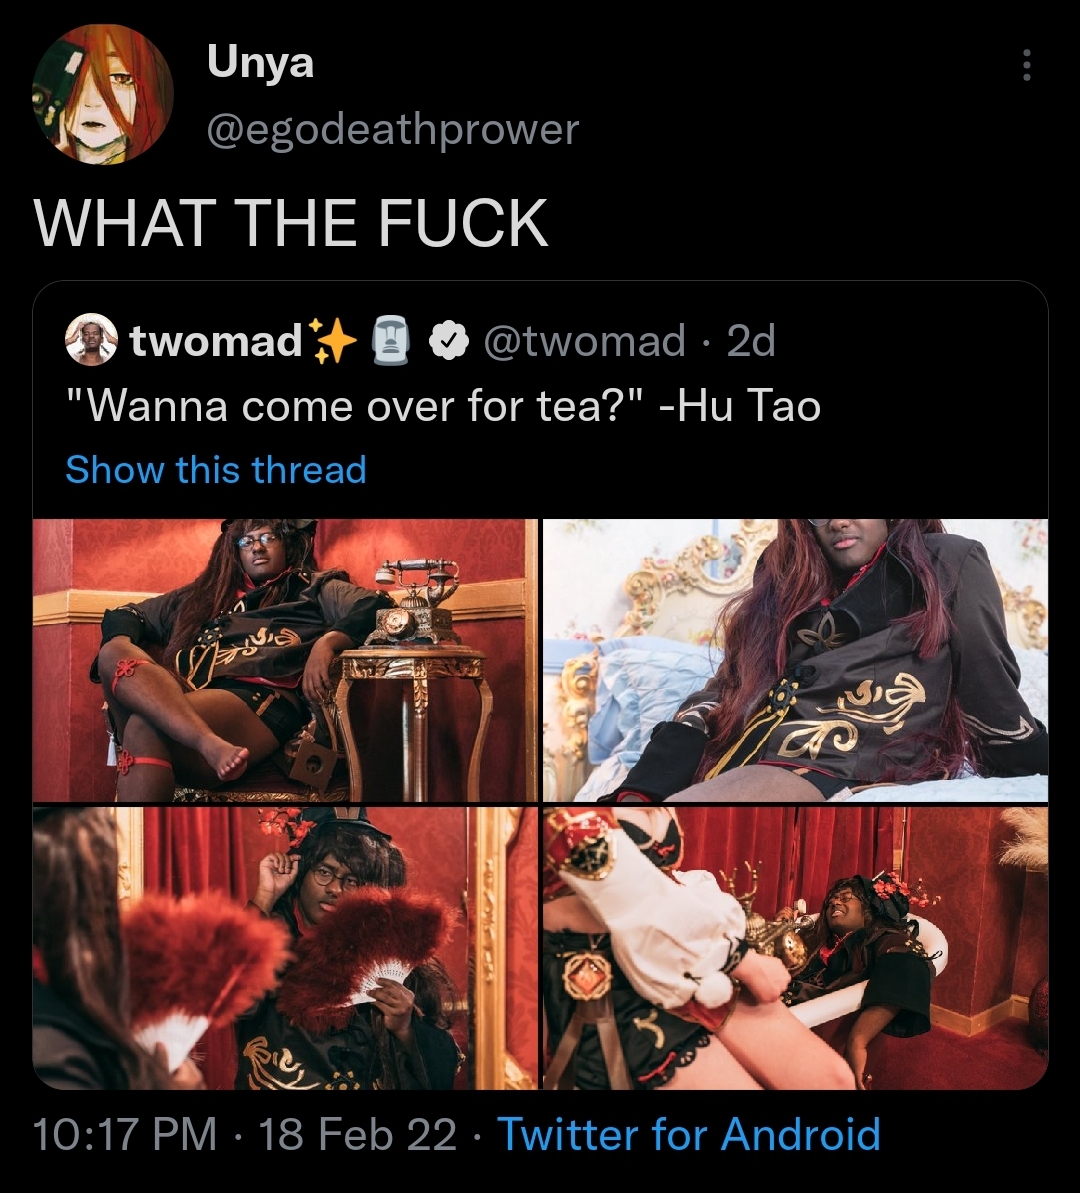View the photo with the antique telephone table
This screenshot has width=1080, height=1193.
pos(285,660)
